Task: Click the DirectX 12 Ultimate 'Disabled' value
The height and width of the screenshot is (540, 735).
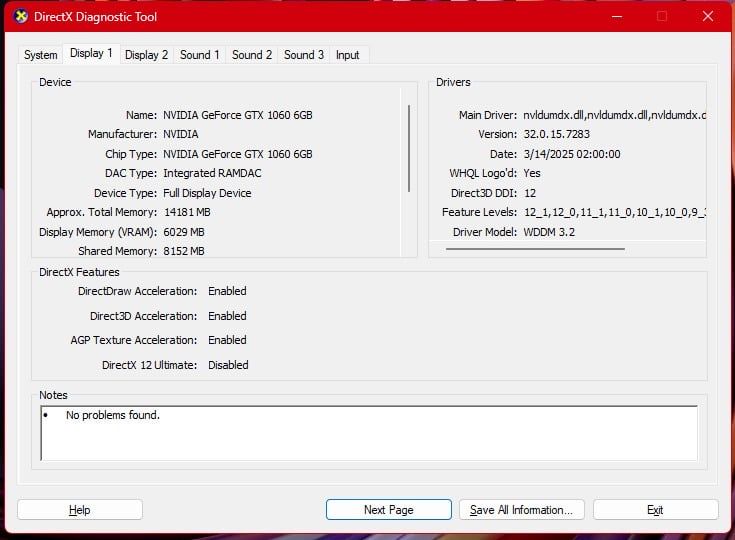Action: (228, 364)
